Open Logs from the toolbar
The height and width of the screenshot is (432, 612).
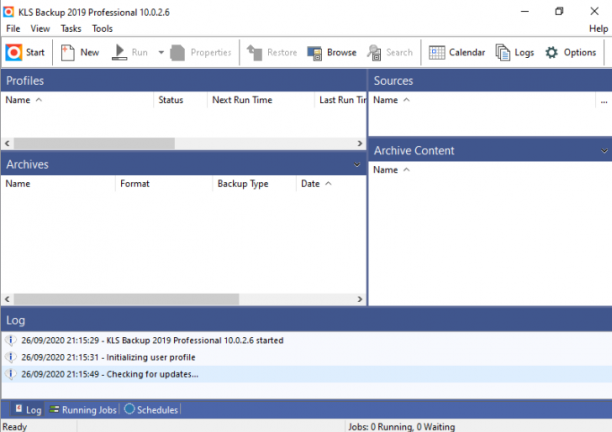(x=515, y=52)
